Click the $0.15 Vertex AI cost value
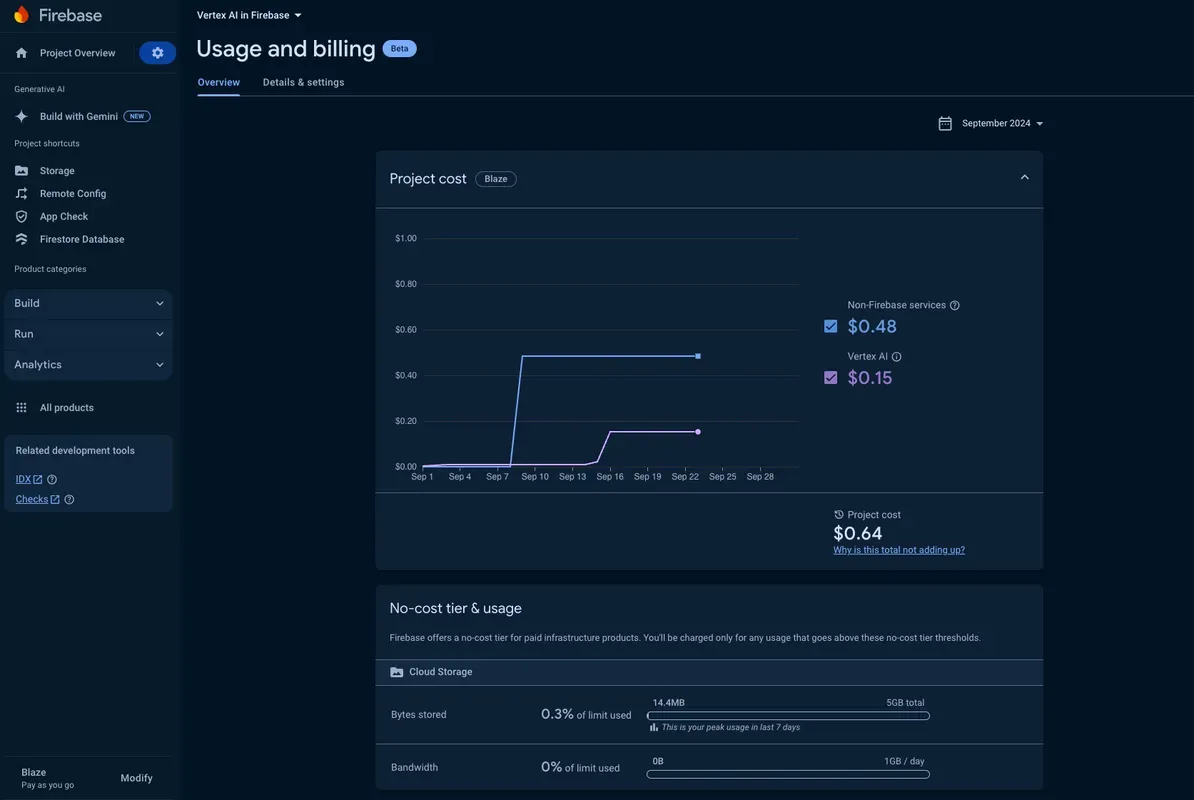 tap(870, 378)
